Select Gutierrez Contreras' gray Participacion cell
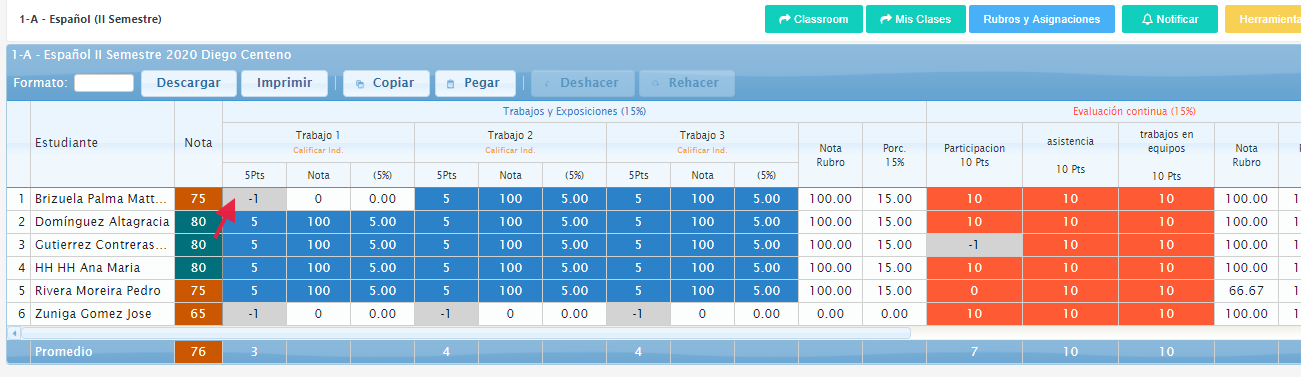This screenshot has width=1301, height=377. pos(974,245)
